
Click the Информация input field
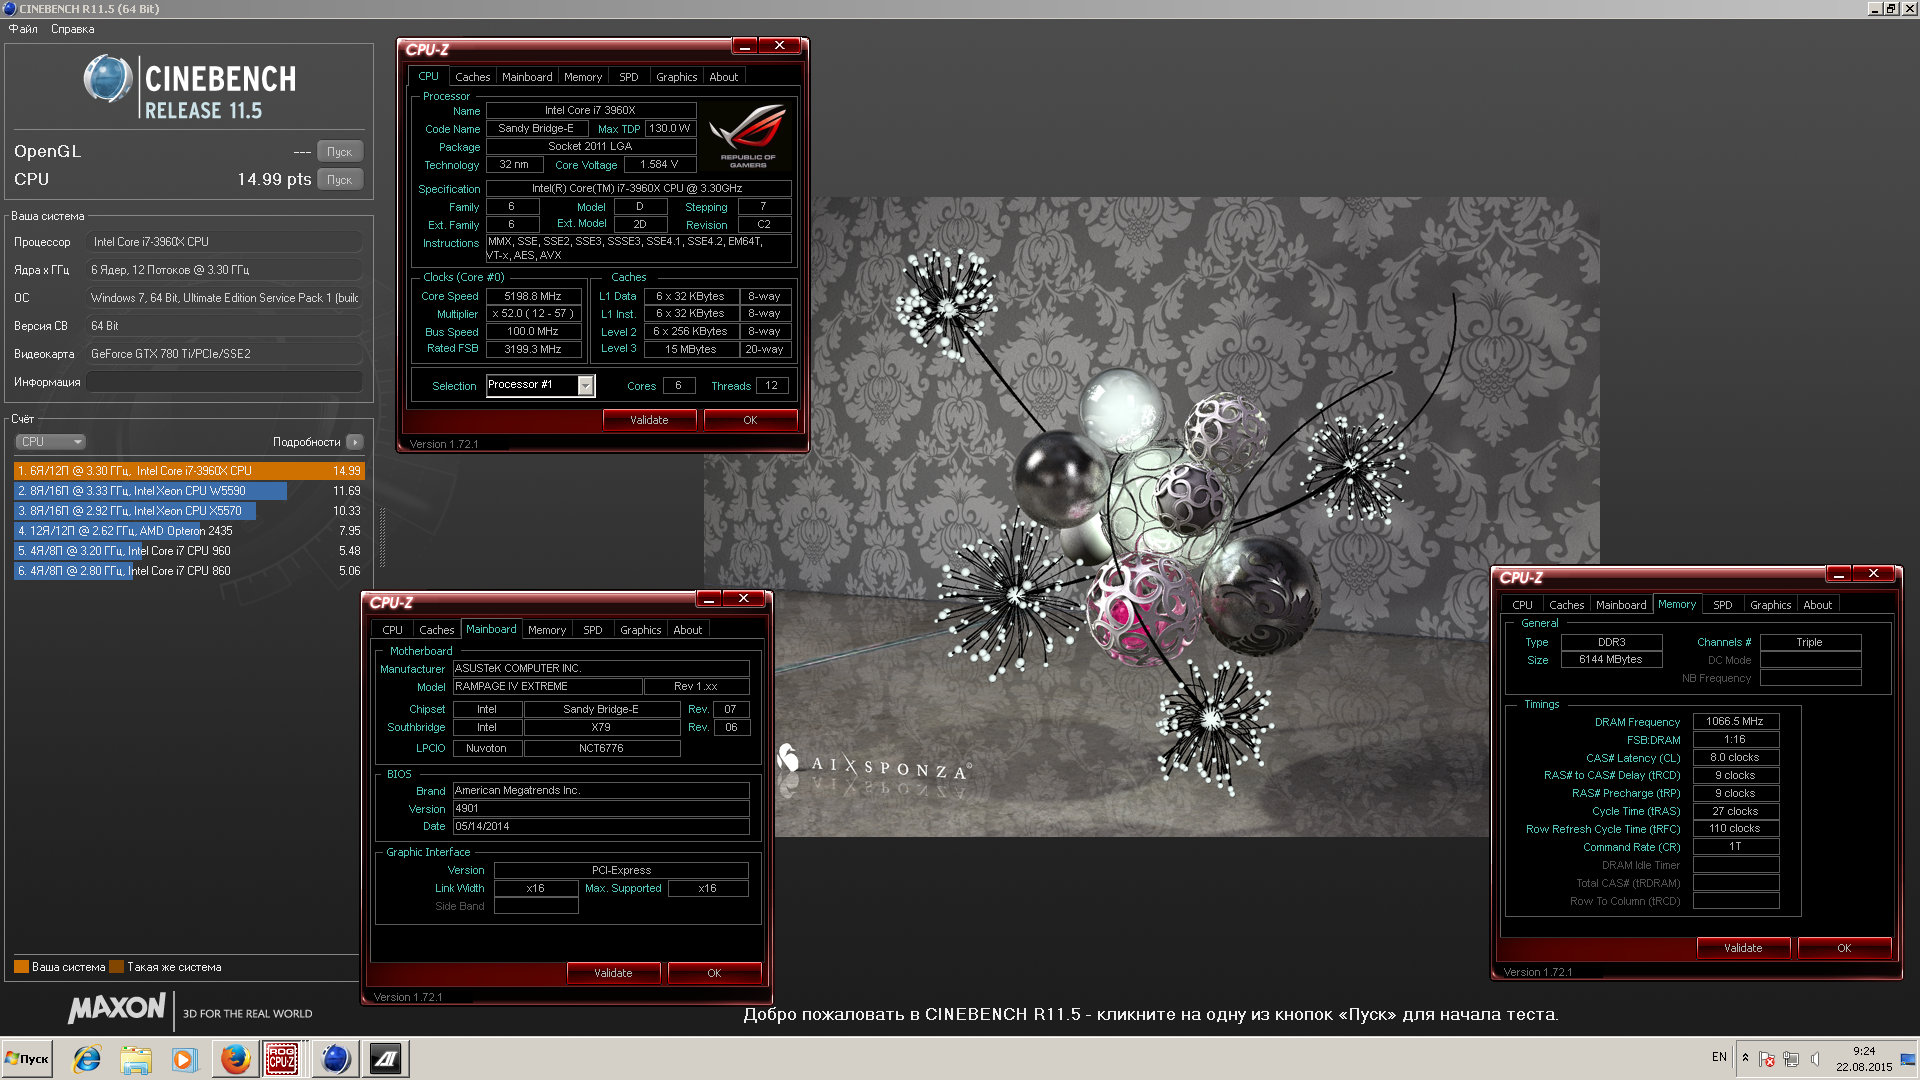(x=225, y=382)
